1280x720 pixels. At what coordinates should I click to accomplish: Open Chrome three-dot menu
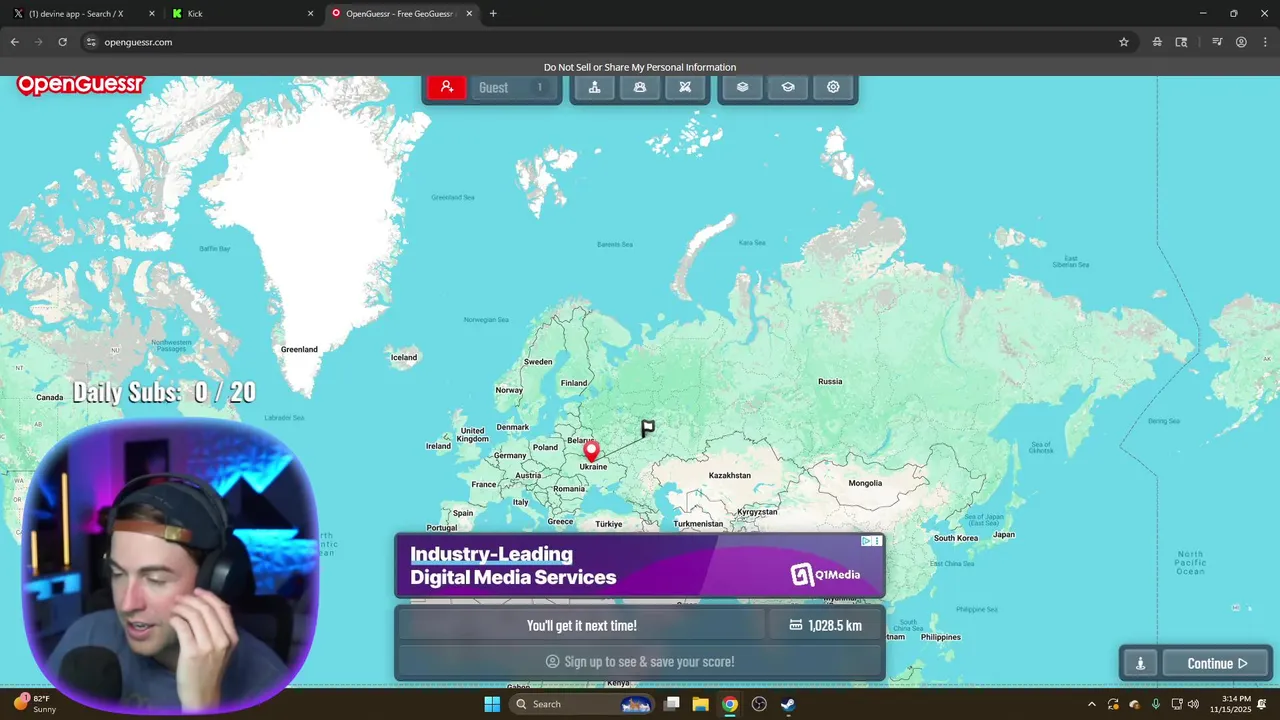pyautogui.click(x=1263, y=42)
